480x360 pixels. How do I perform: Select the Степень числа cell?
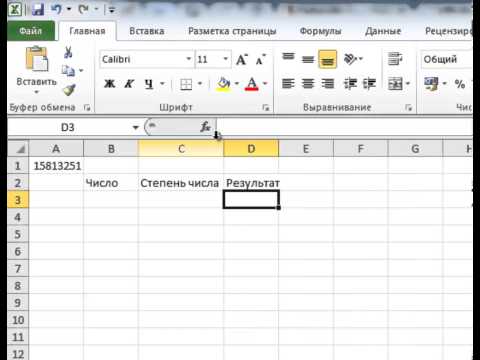coord(181,183)
